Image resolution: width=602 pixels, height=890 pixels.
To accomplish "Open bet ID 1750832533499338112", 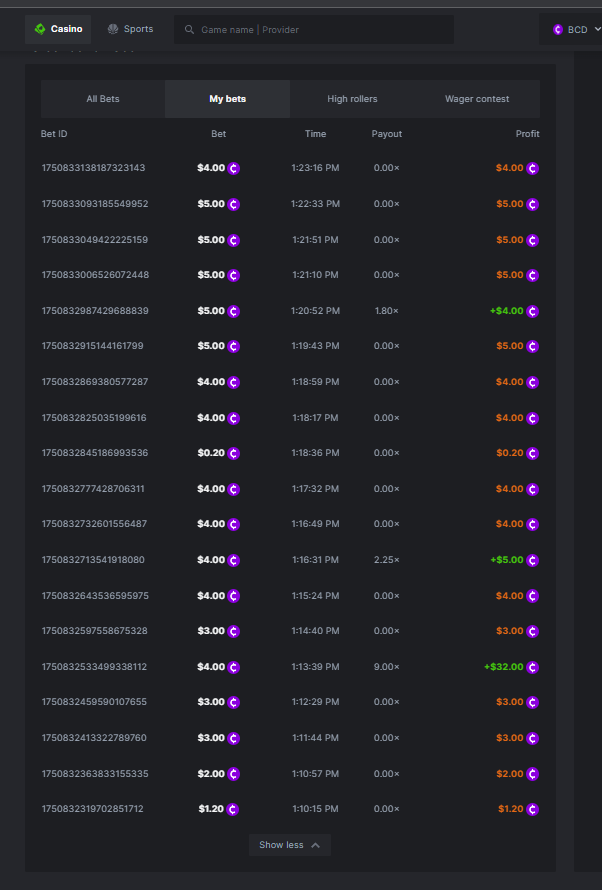I will coord(94,667).
